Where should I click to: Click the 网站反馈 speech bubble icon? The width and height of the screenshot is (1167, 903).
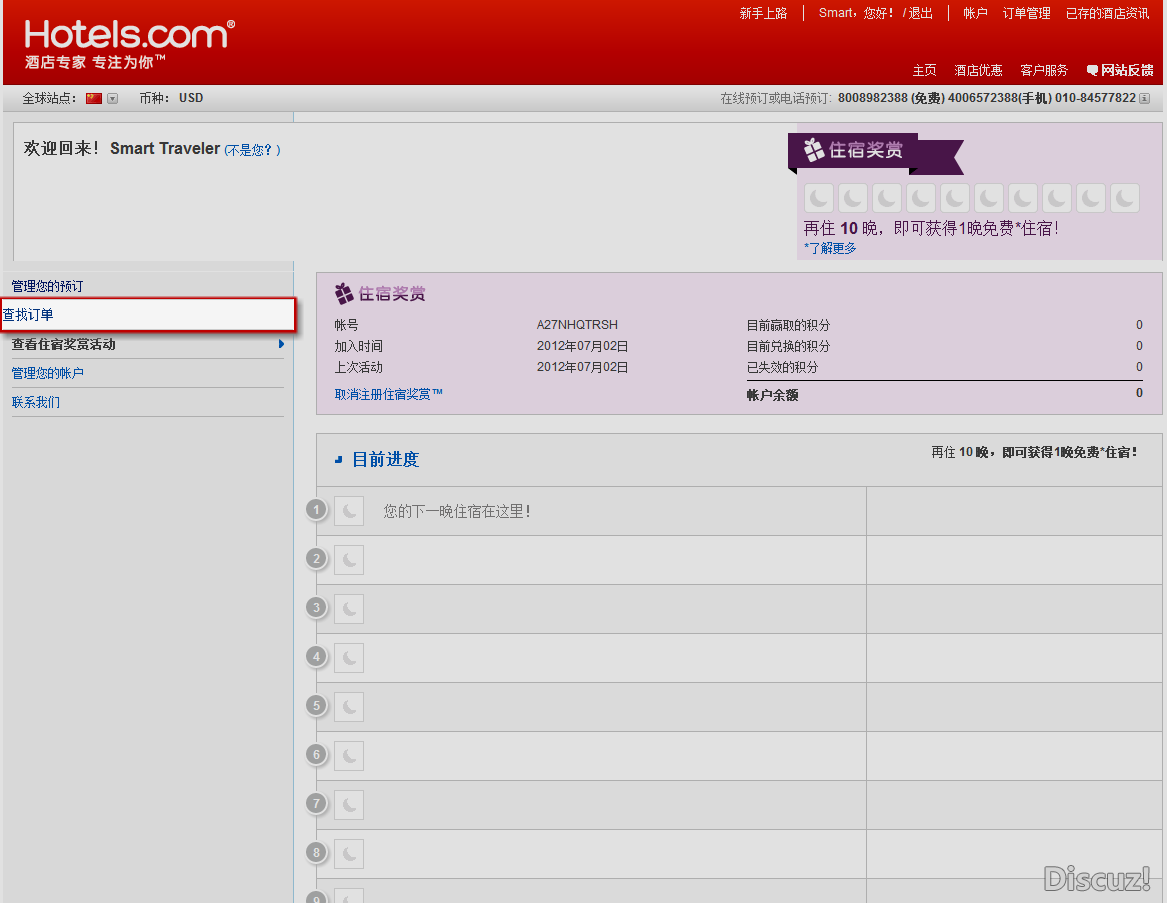[x=1092, y=70]
